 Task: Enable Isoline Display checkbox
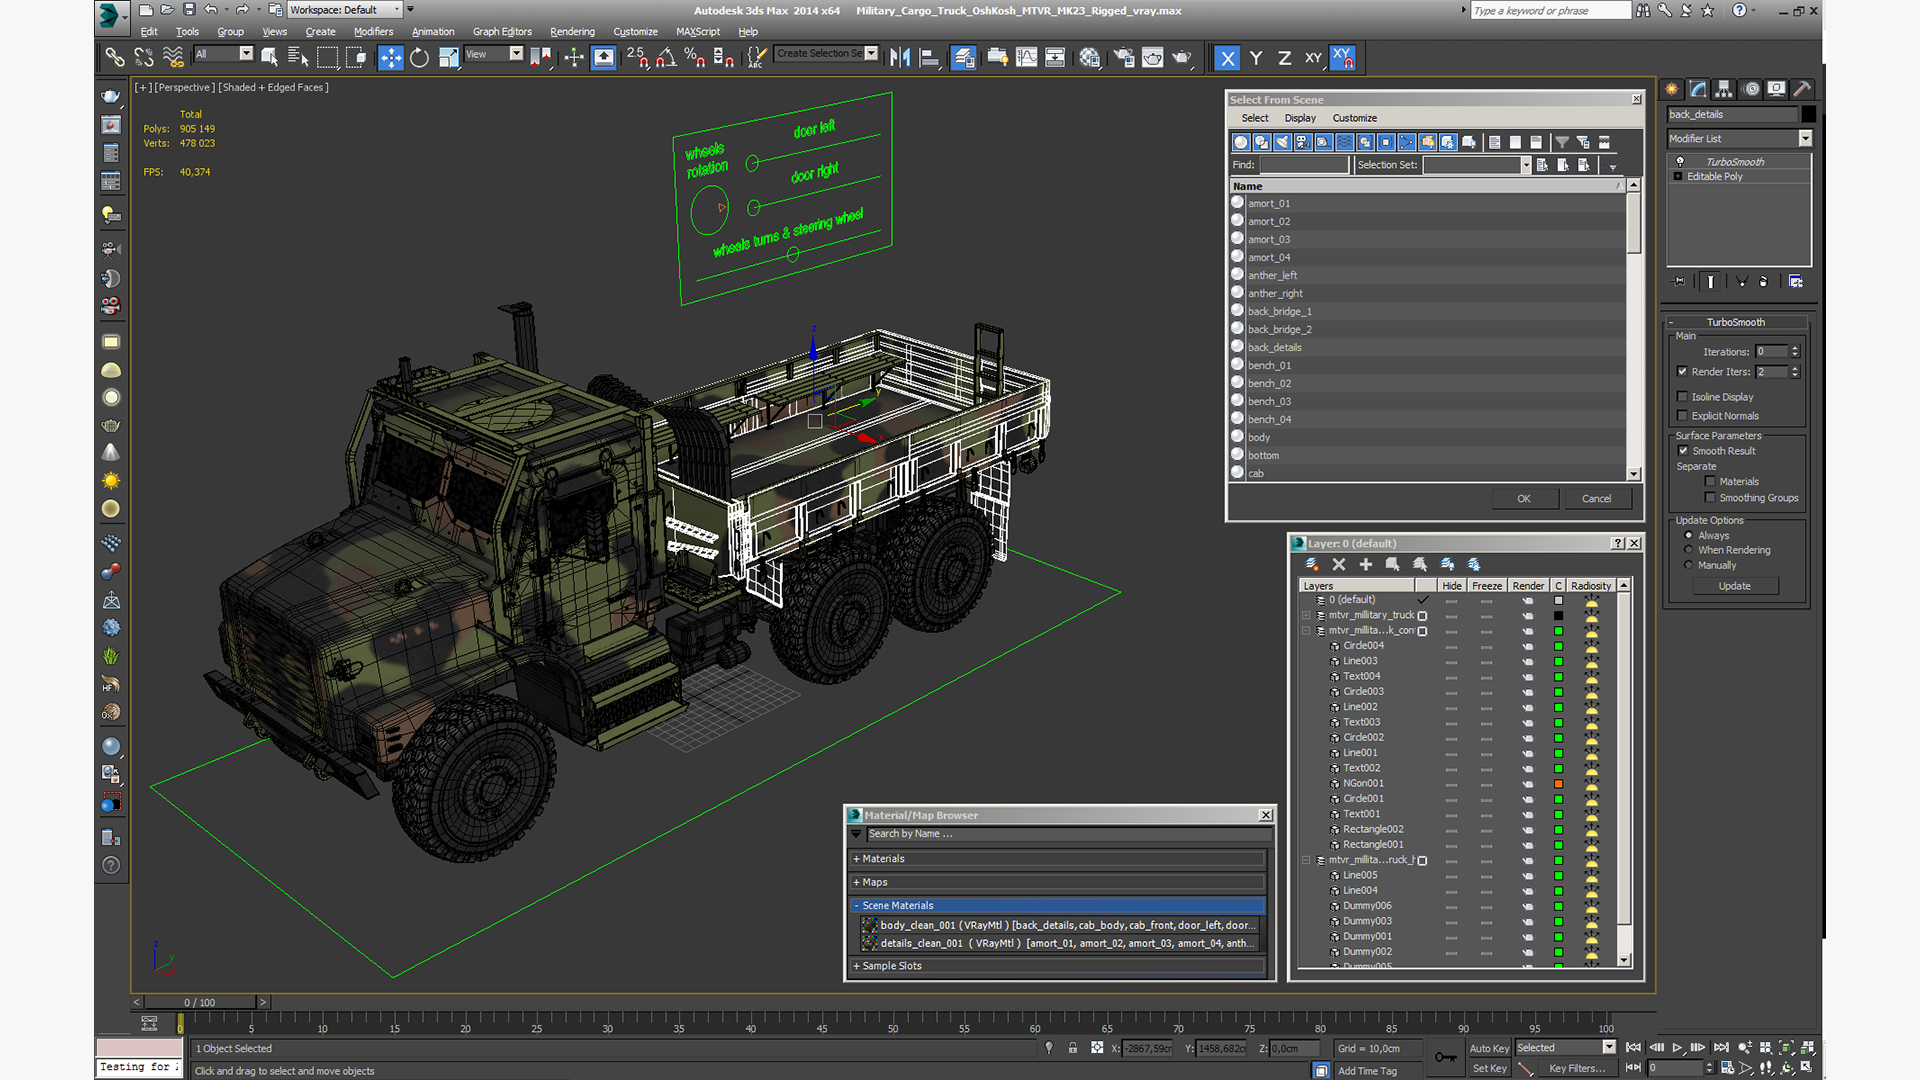coord(1683,397)
